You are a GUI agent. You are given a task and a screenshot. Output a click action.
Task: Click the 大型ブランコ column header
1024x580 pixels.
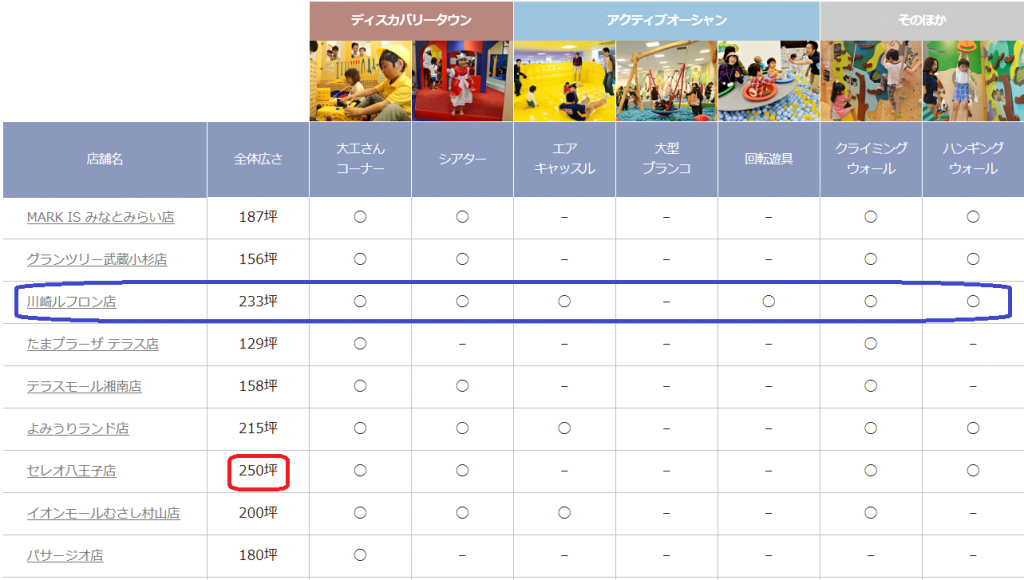pos(666,159)
